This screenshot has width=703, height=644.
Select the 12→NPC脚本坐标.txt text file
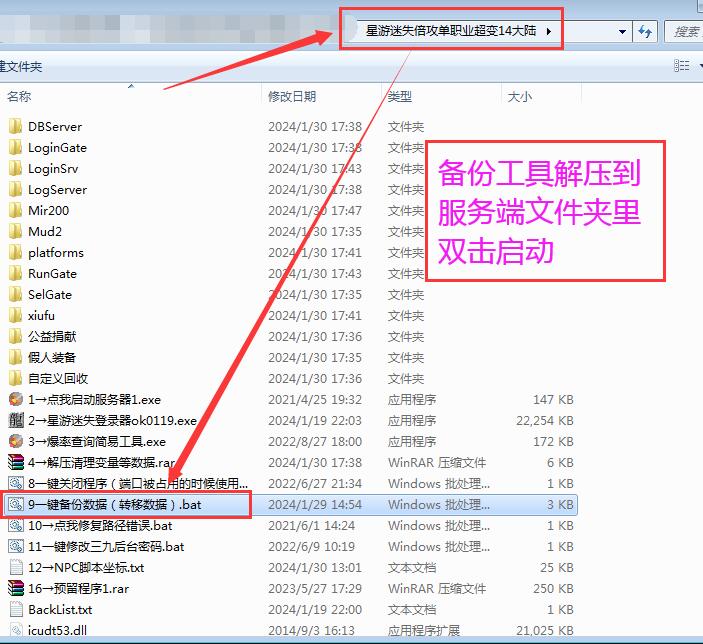coord(86,568)
